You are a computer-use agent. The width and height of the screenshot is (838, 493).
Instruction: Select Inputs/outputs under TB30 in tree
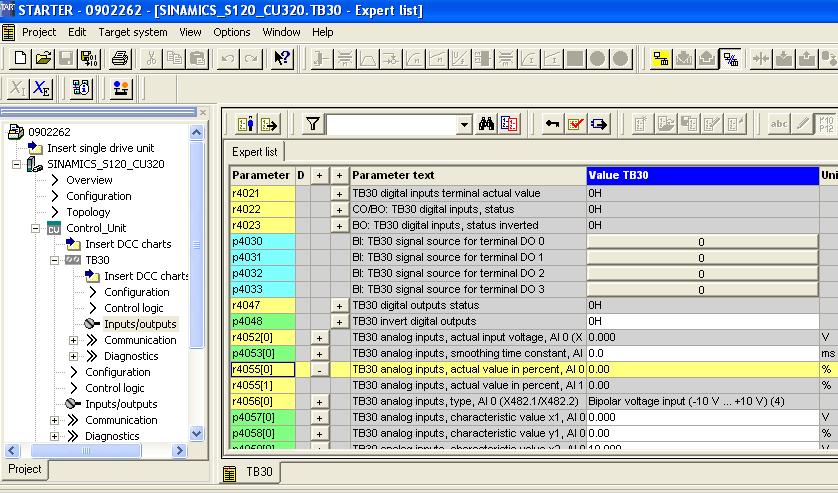point(140,324)
